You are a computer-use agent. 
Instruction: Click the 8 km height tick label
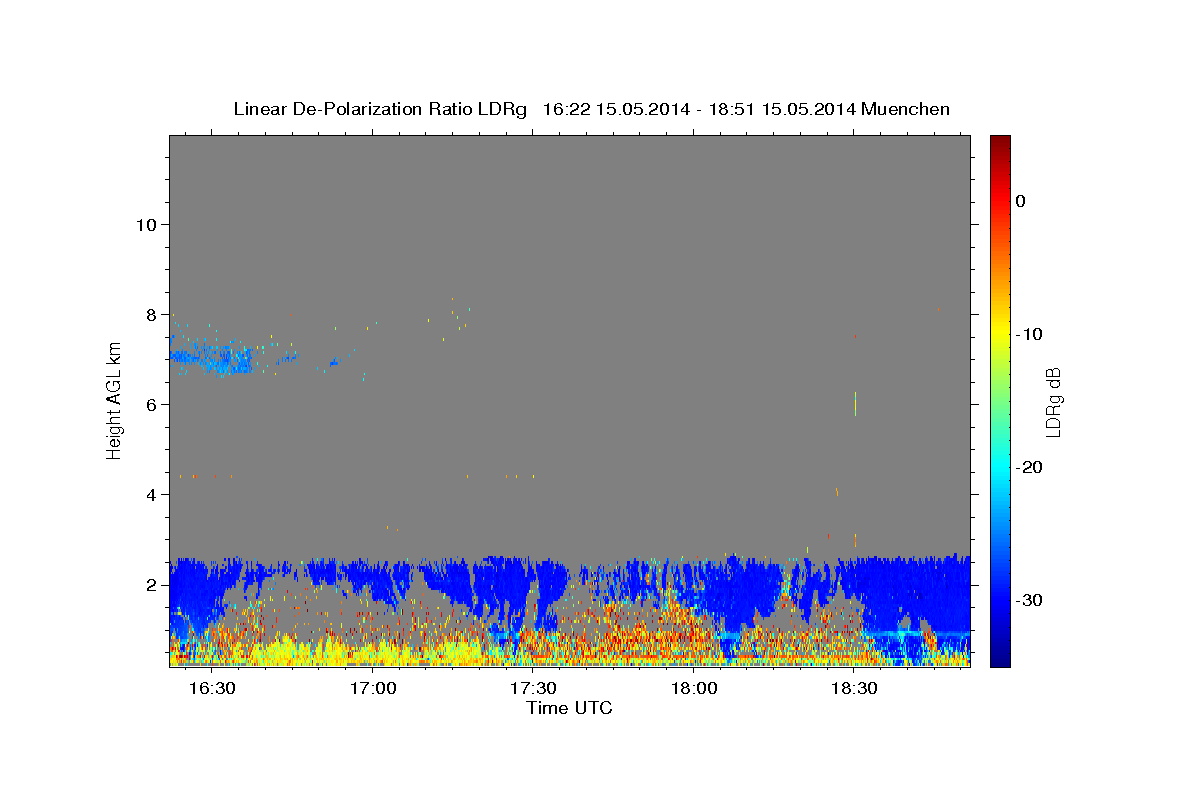point(152,314)
